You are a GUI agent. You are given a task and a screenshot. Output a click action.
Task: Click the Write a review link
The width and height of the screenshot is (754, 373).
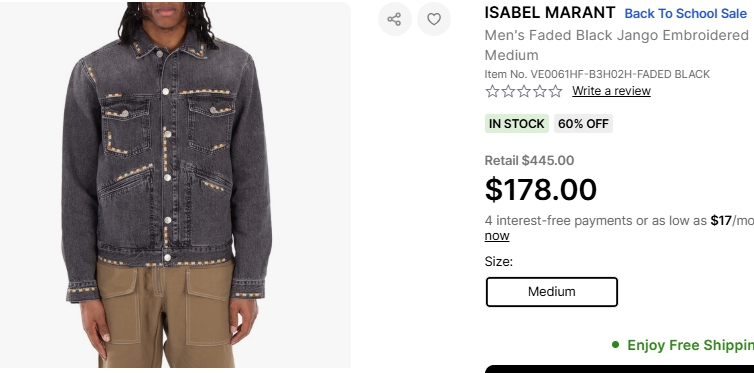pos(611,91)
